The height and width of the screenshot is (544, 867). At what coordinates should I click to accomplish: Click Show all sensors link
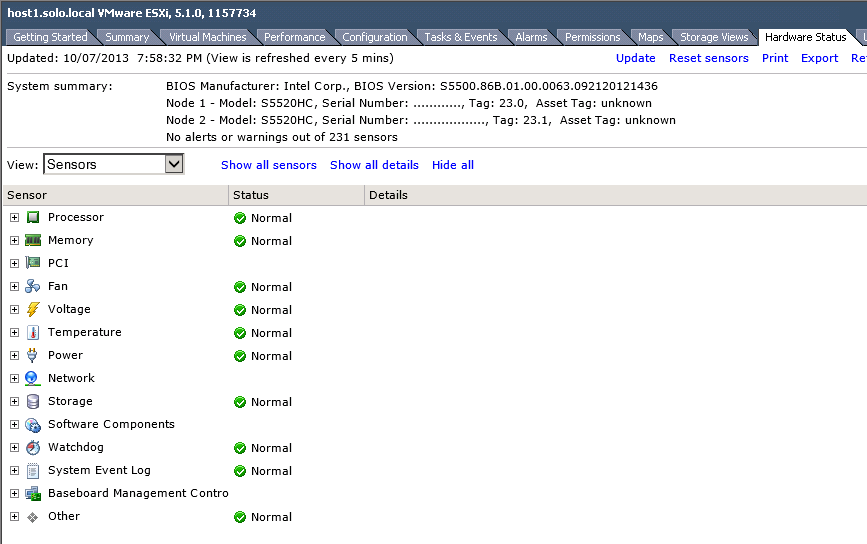[x=269, y=165]
